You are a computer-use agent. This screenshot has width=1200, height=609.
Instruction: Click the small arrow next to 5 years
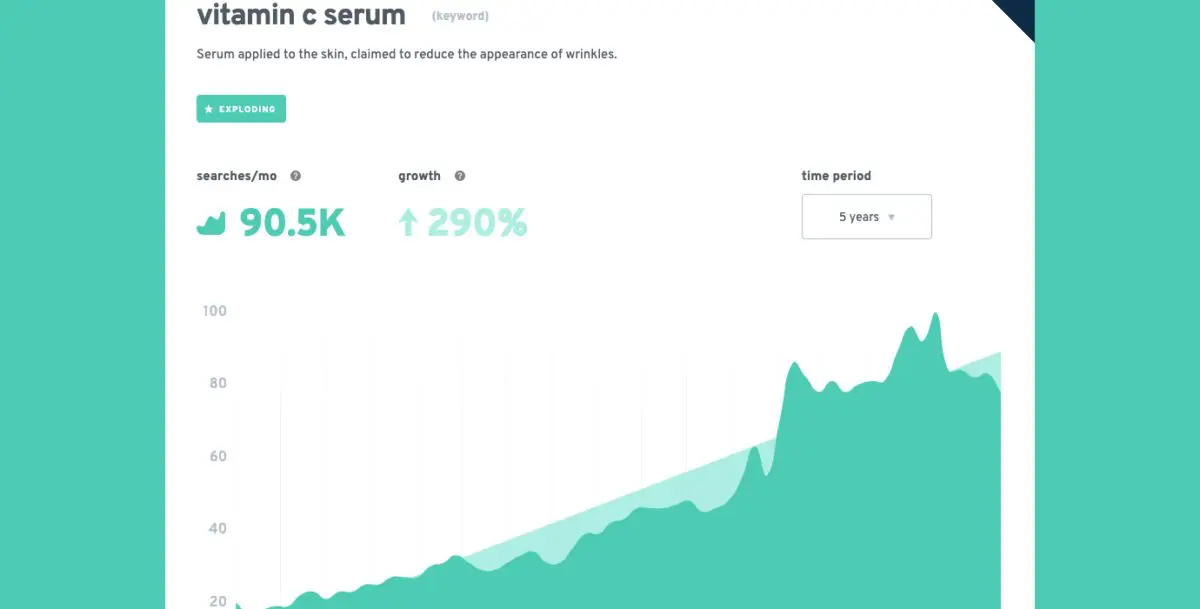[x=891, y=217]
